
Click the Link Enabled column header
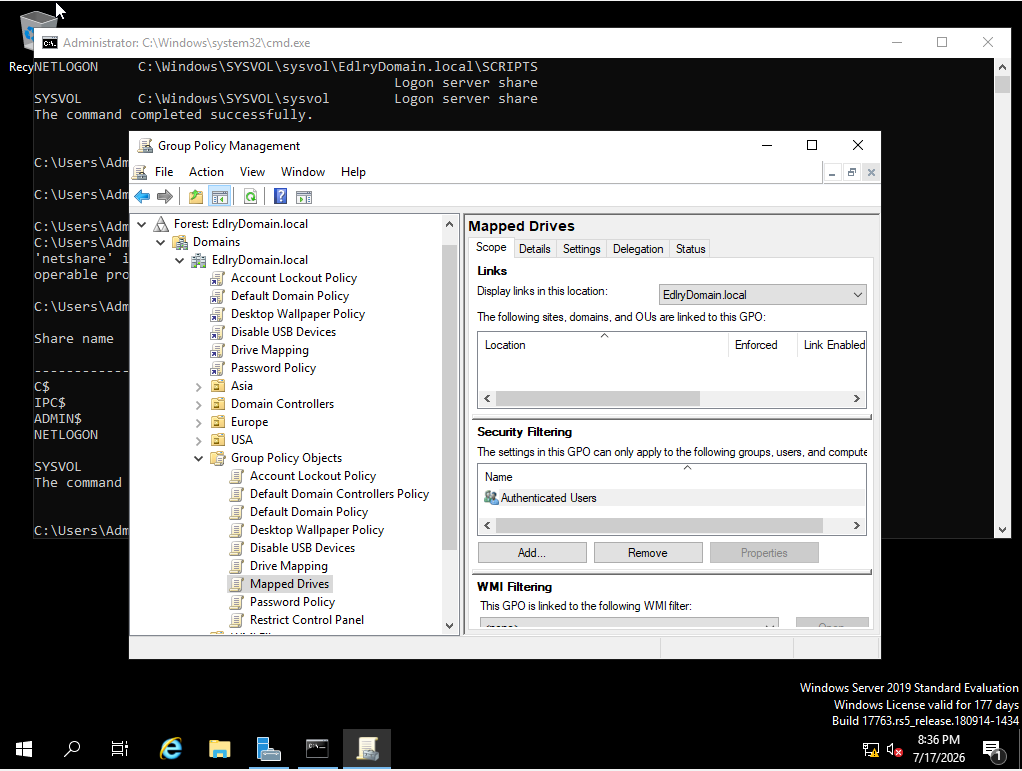click(x=833, y=345)
